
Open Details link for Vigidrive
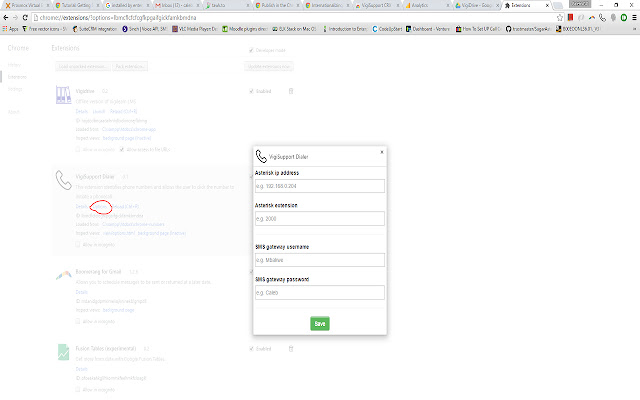[82, 111]
